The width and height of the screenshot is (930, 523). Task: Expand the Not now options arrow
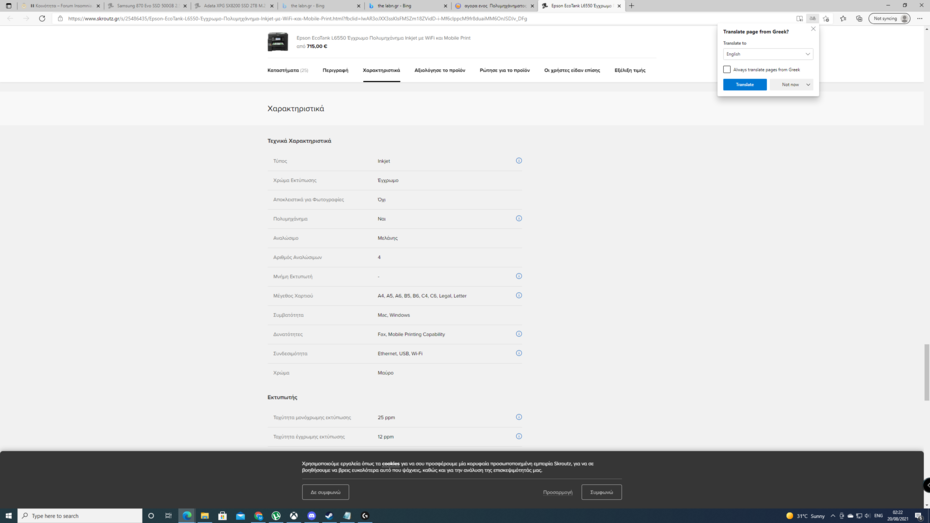808,85
